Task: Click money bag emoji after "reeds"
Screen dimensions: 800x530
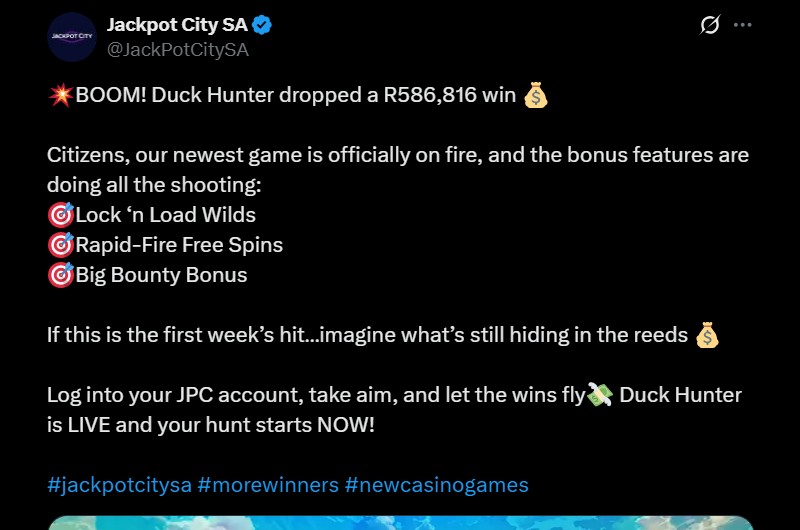Action: point(707,335)
